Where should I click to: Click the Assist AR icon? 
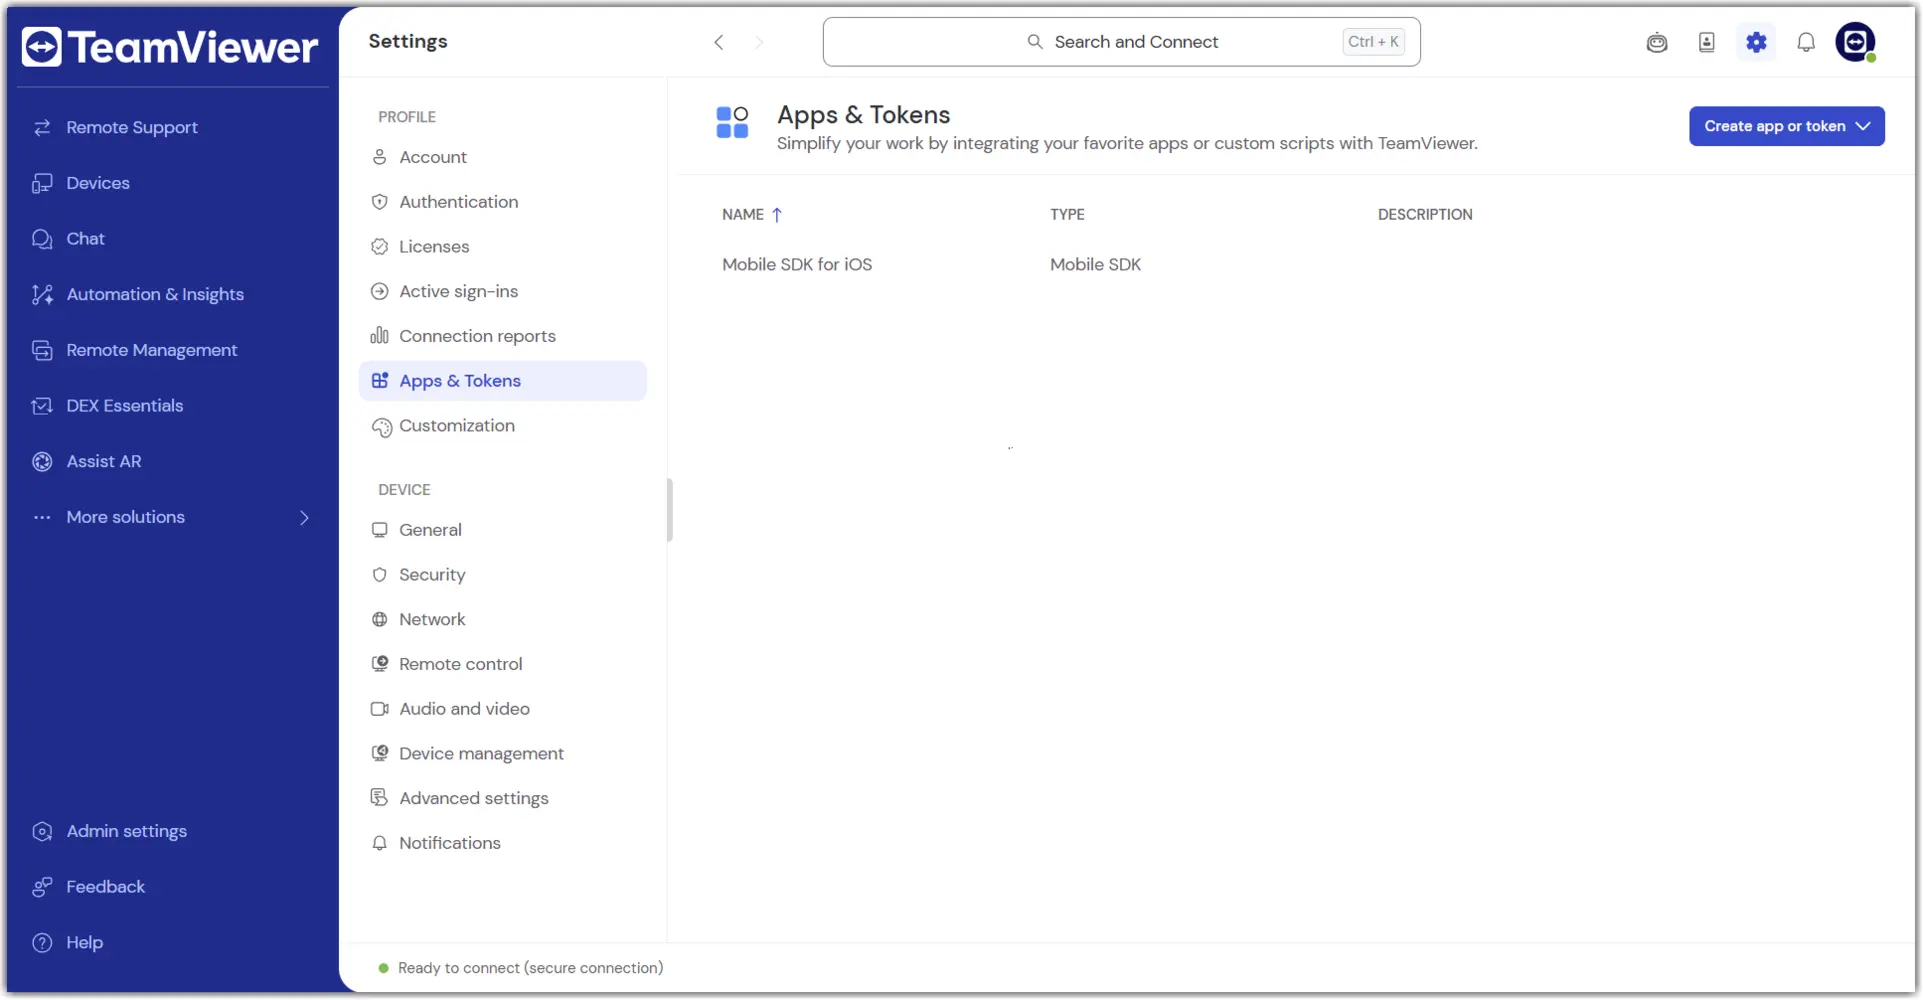click(x=42, y=461)
